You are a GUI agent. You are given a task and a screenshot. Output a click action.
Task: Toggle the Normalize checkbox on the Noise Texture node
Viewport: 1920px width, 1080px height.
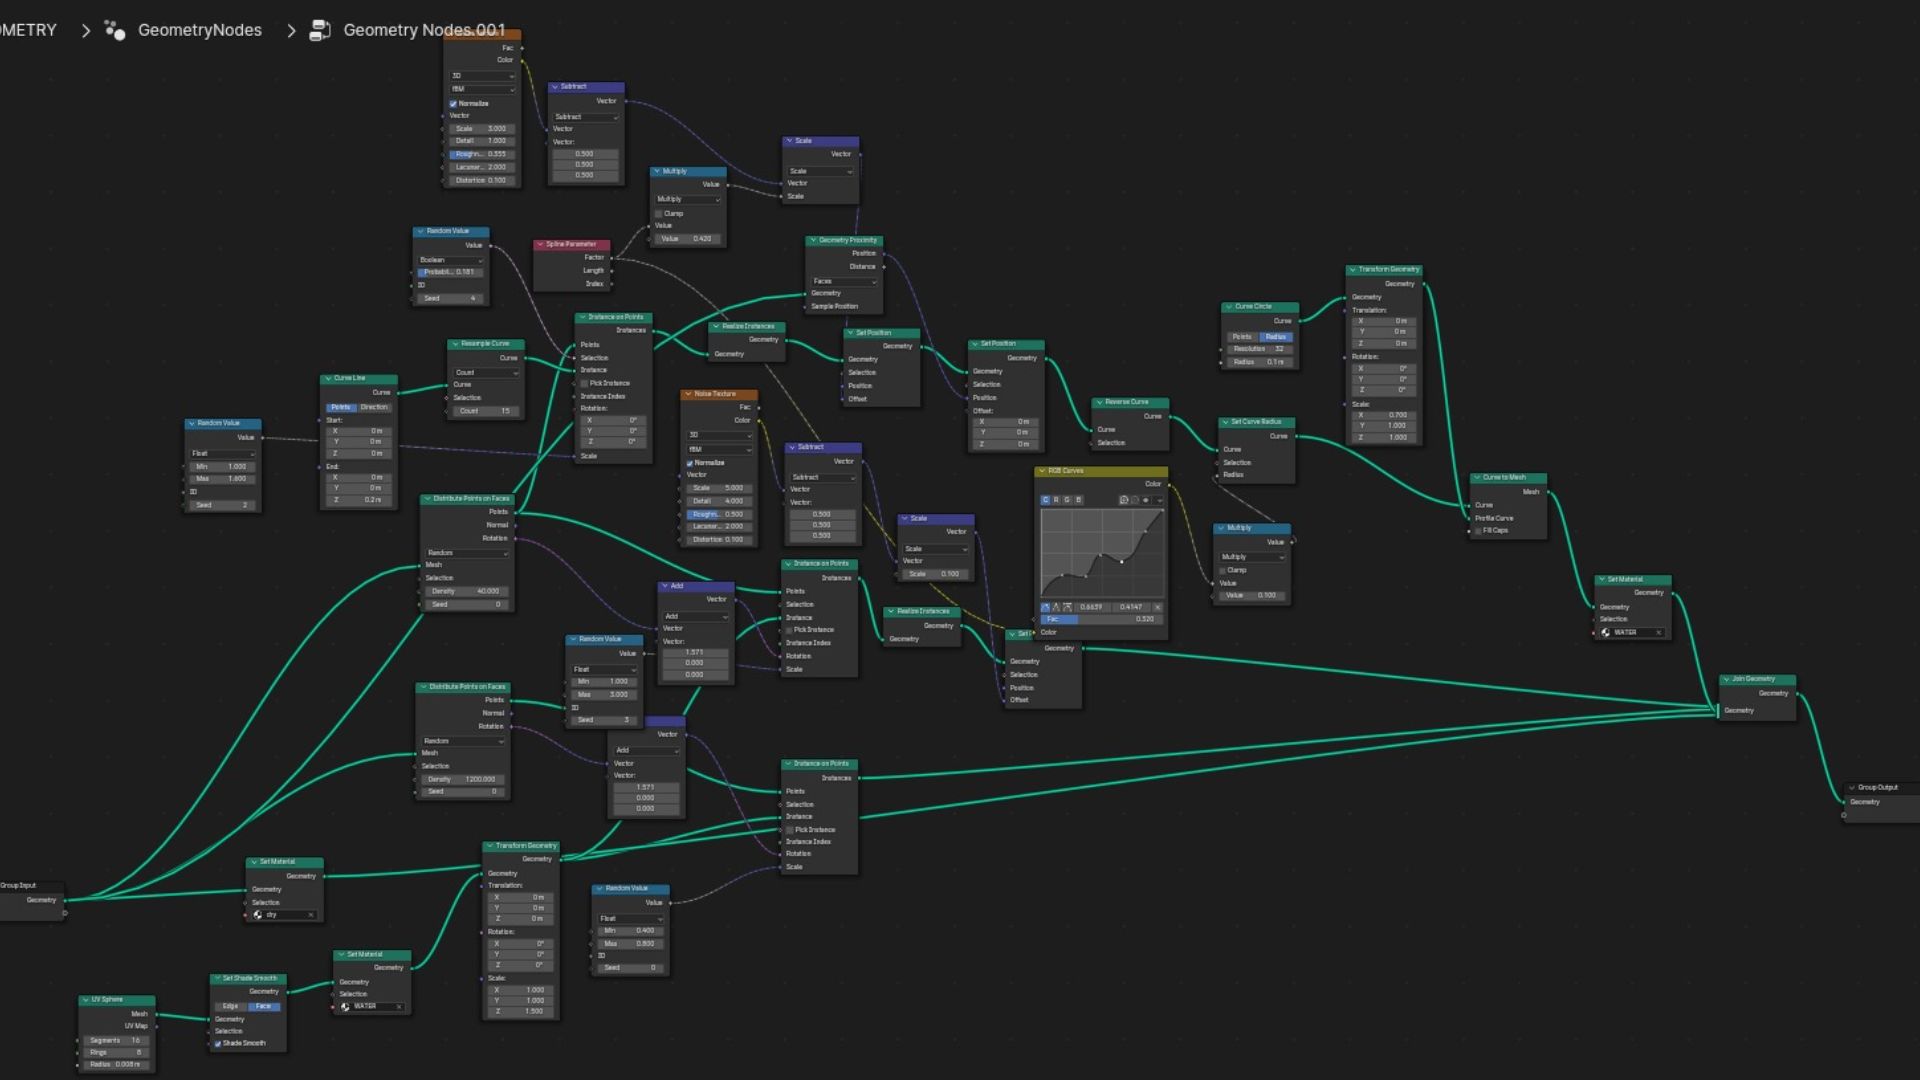[690, 463]
